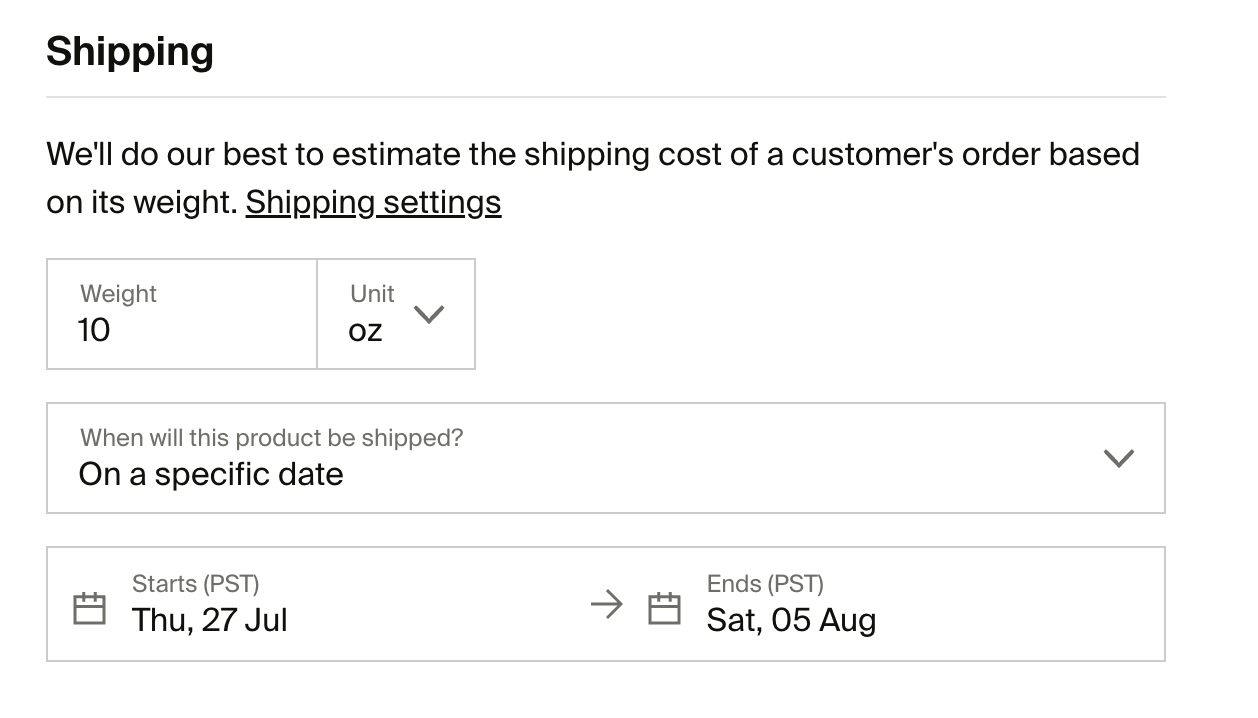Click the 'Unit' label
1258x718 pixels.
pos(372,294)
